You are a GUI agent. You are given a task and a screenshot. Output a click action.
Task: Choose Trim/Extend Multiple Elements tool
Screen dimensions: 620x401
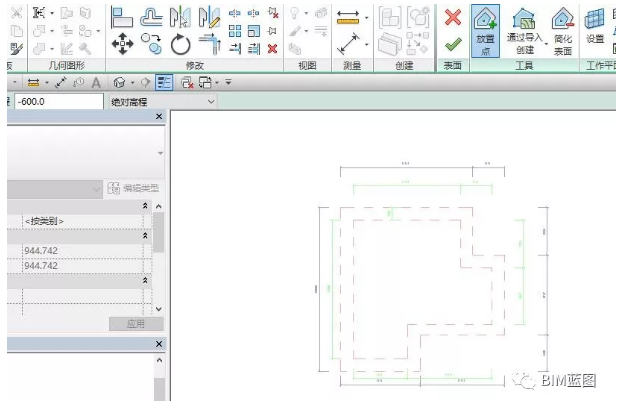point(254,49)
